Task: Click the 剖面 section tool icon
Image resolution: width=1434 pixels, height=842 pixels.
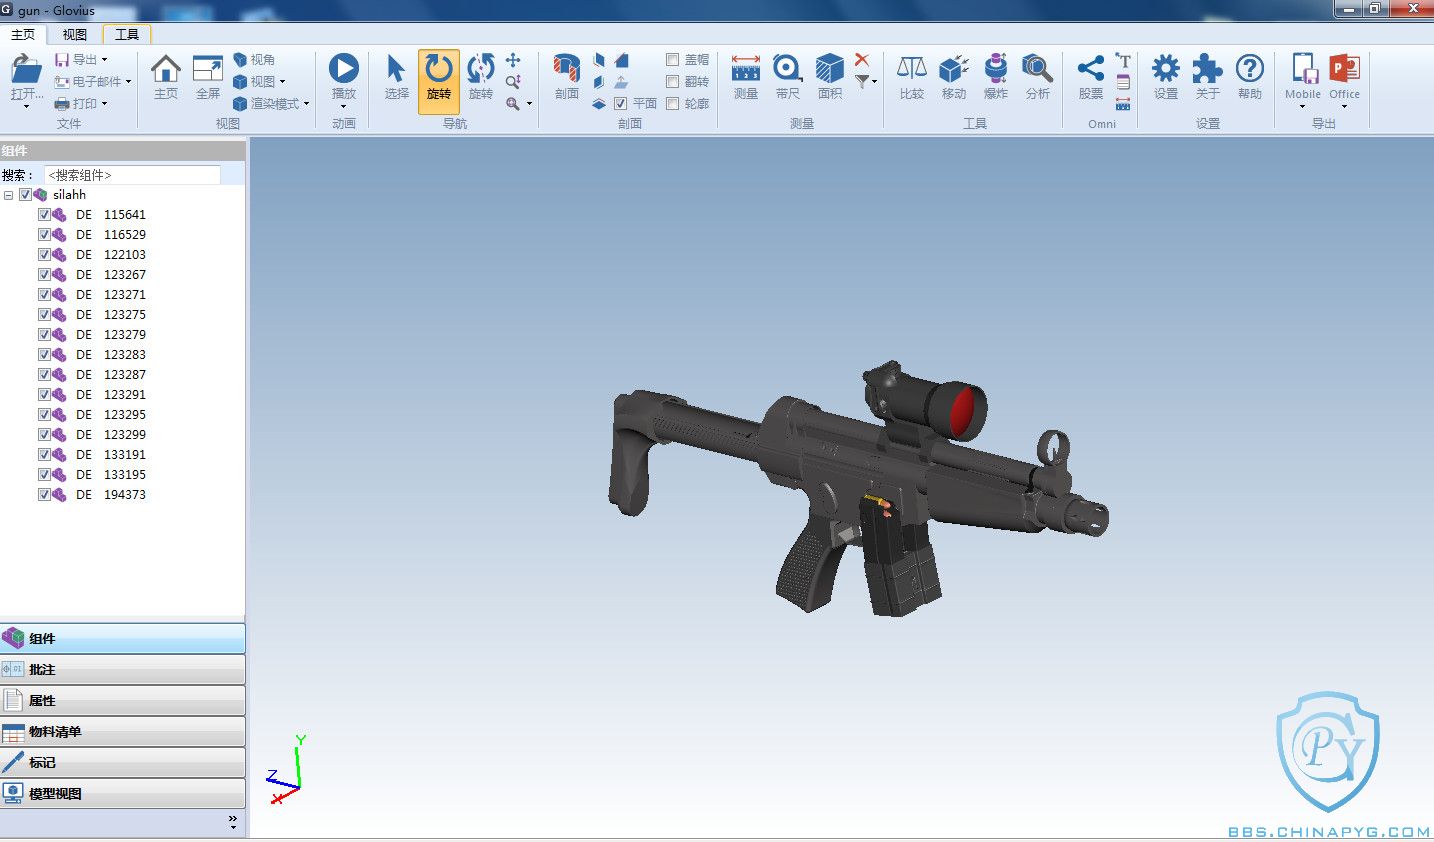Action: pyautogui.click(x=567, y=69)
